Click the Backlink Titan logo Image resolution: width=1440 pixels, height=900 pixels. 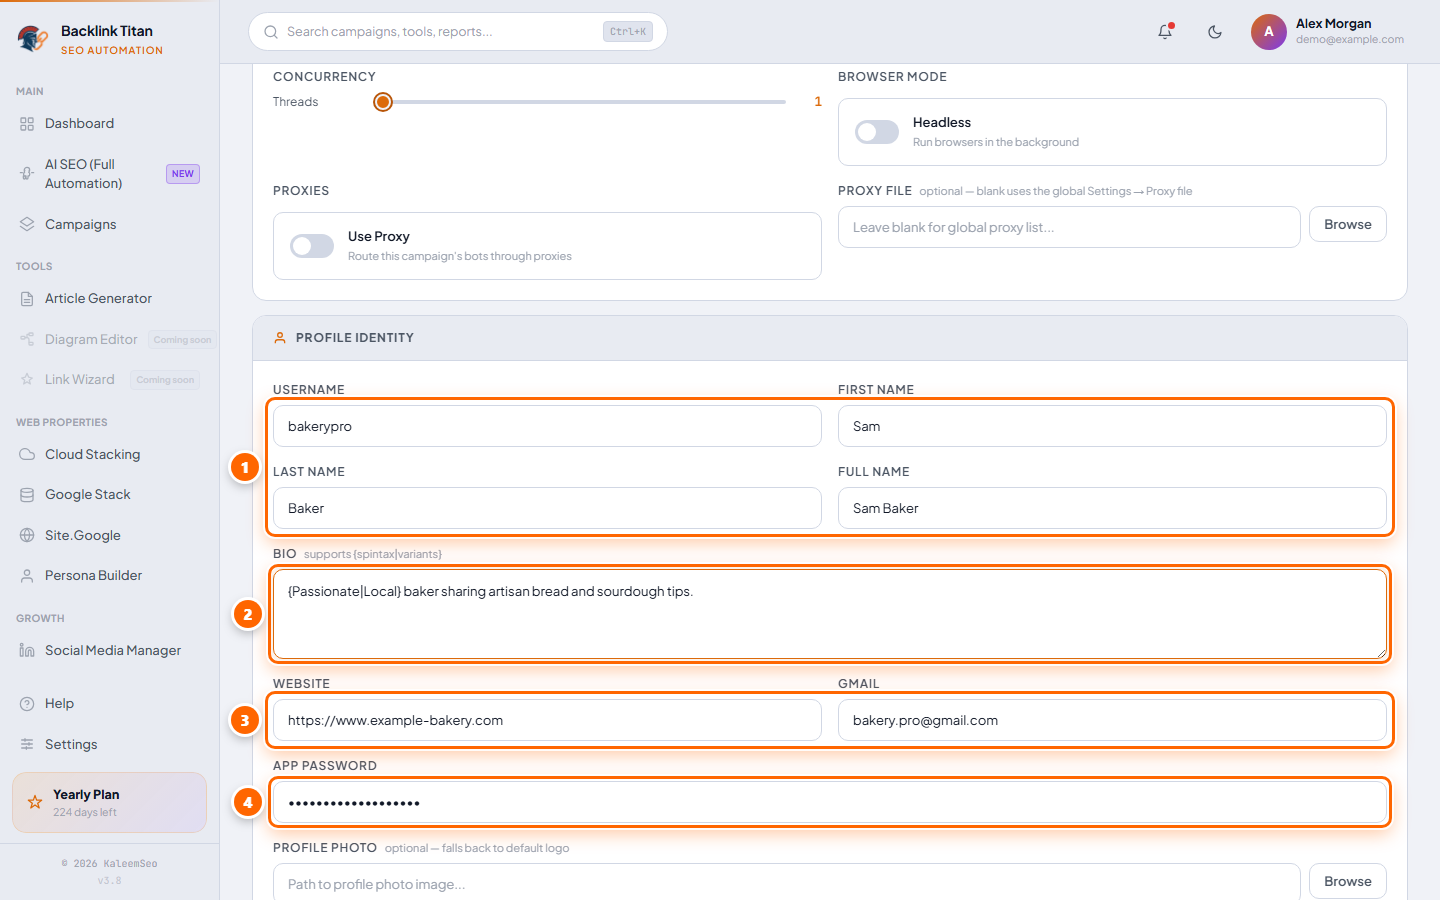coord(32,39)
